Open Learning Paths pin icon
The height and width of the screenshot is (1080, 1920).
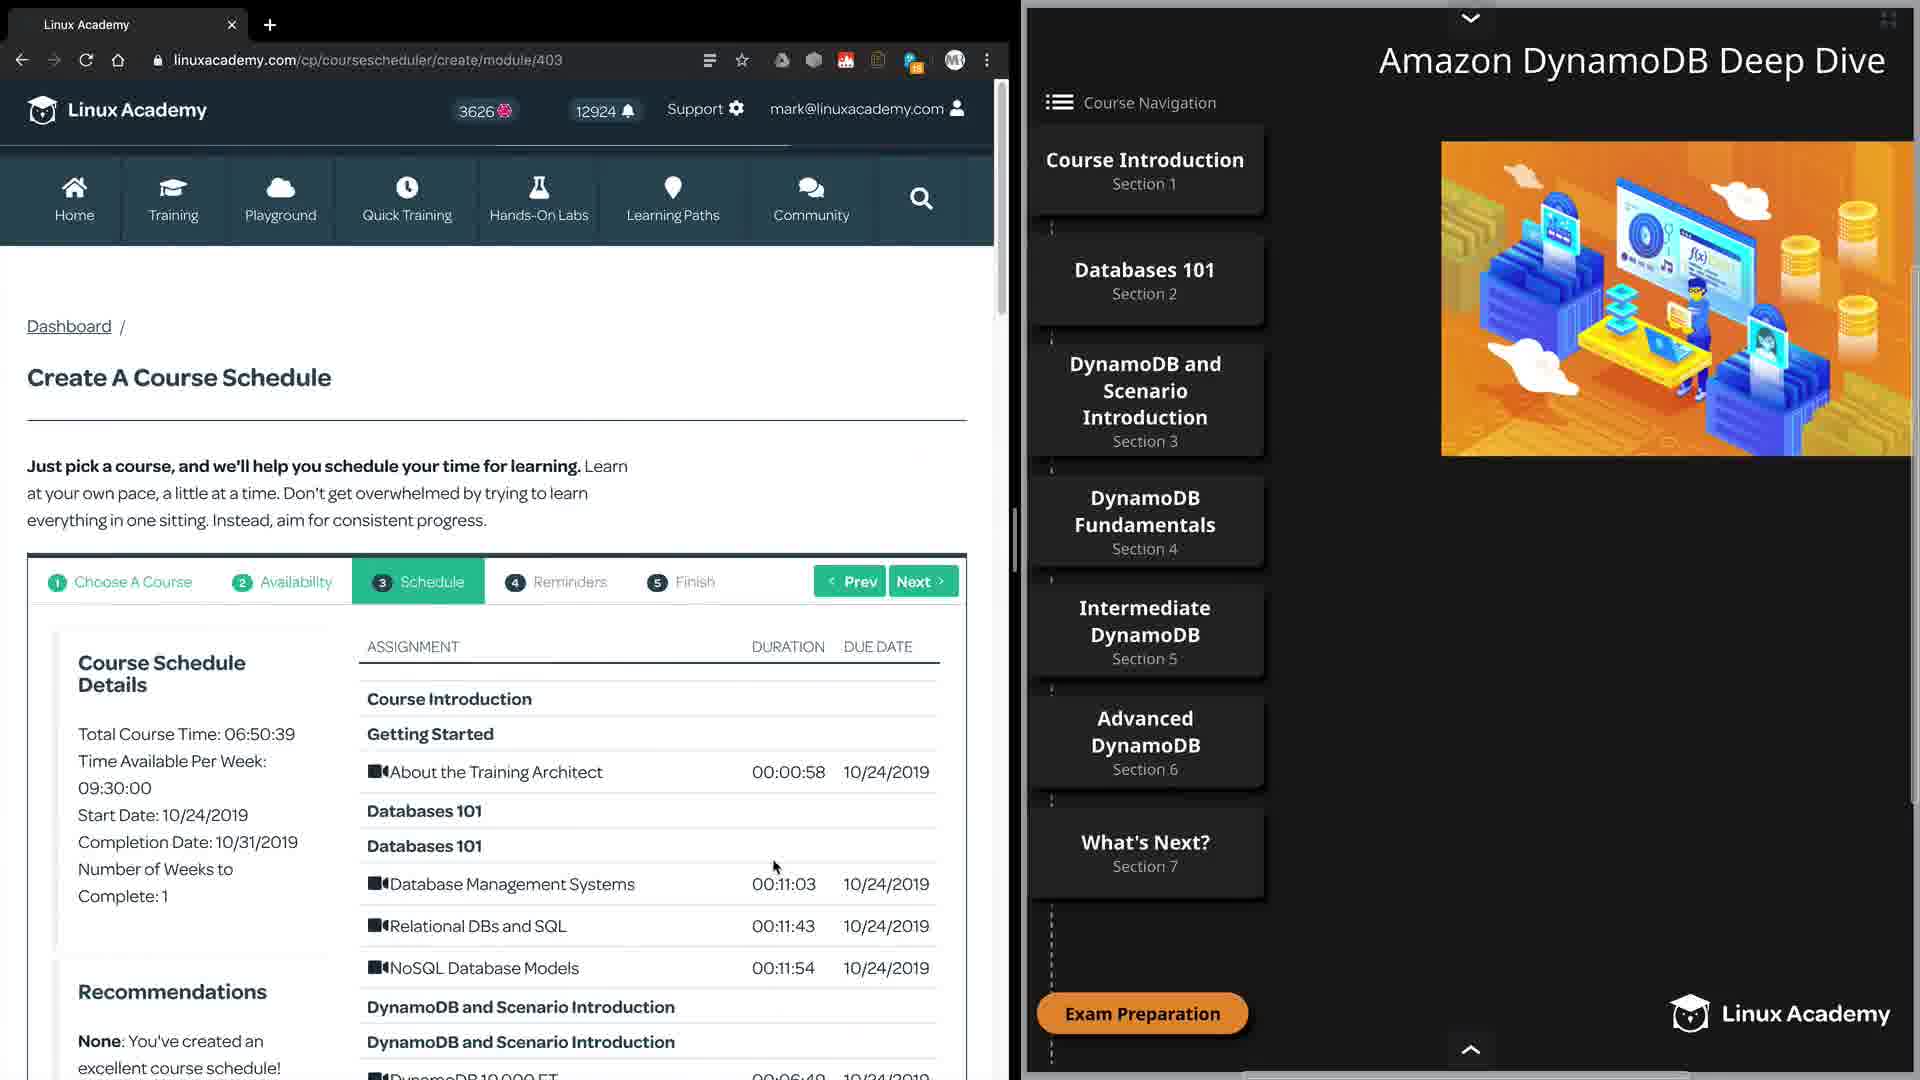(673, 187)
